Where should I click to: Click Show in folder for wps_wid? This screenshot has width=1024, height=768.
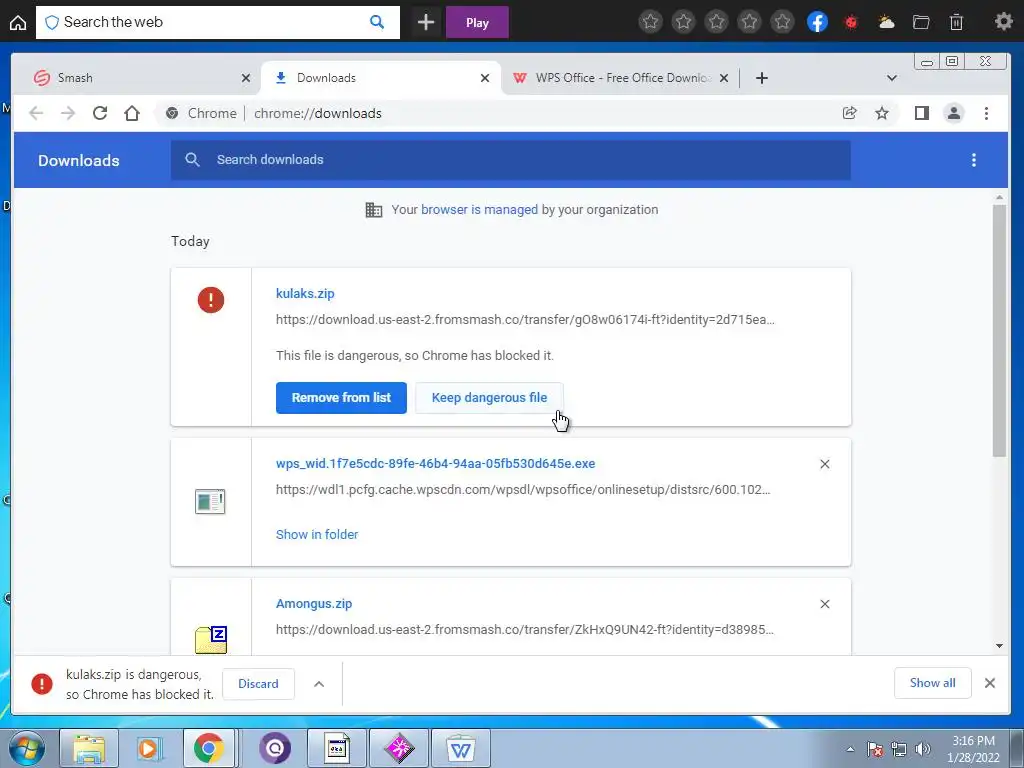(x=317, y=534)
